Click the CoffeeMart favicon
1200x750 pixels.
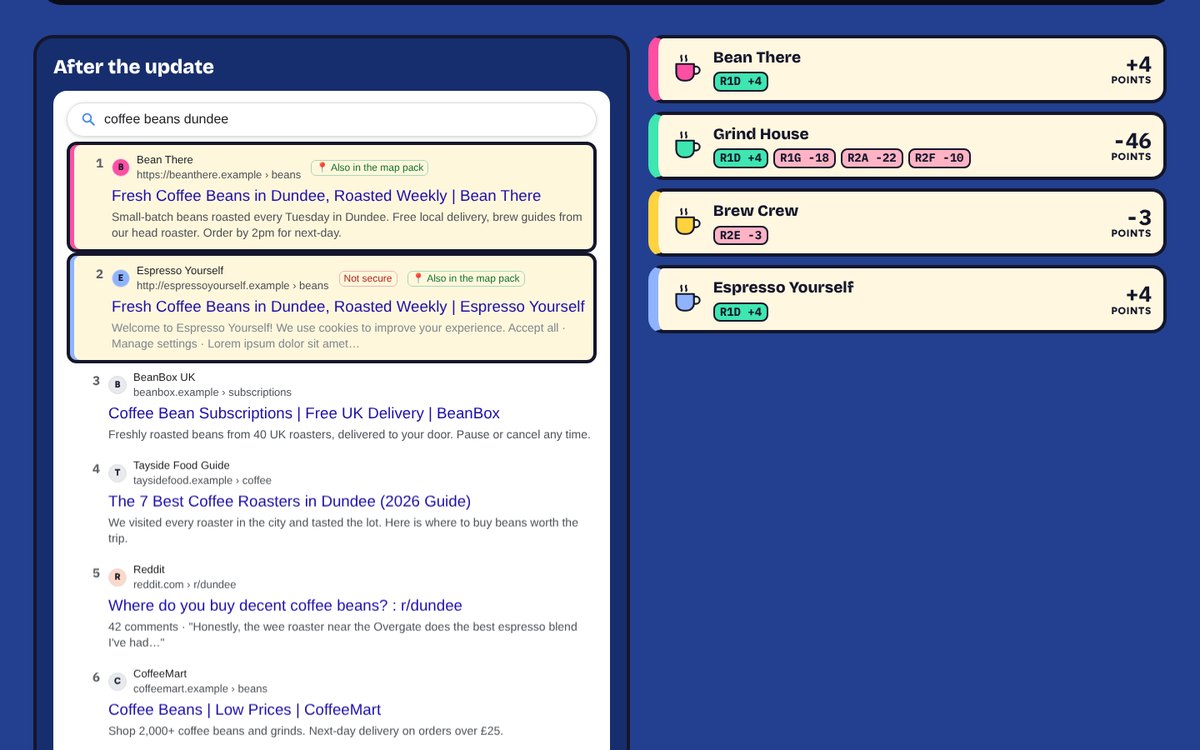117,681
